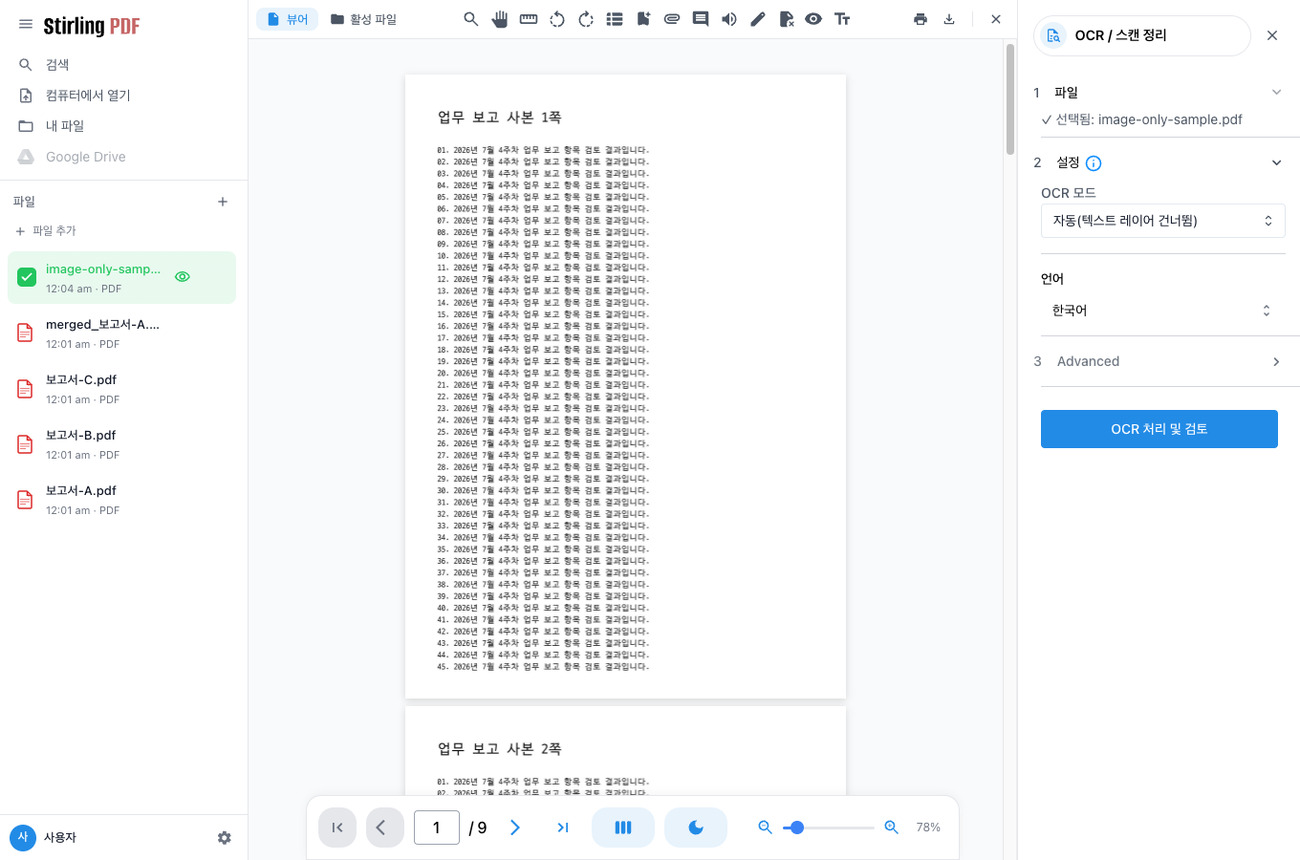Open the redact page tool
This screenshot has width=1300, height=860.
(786, 19)
